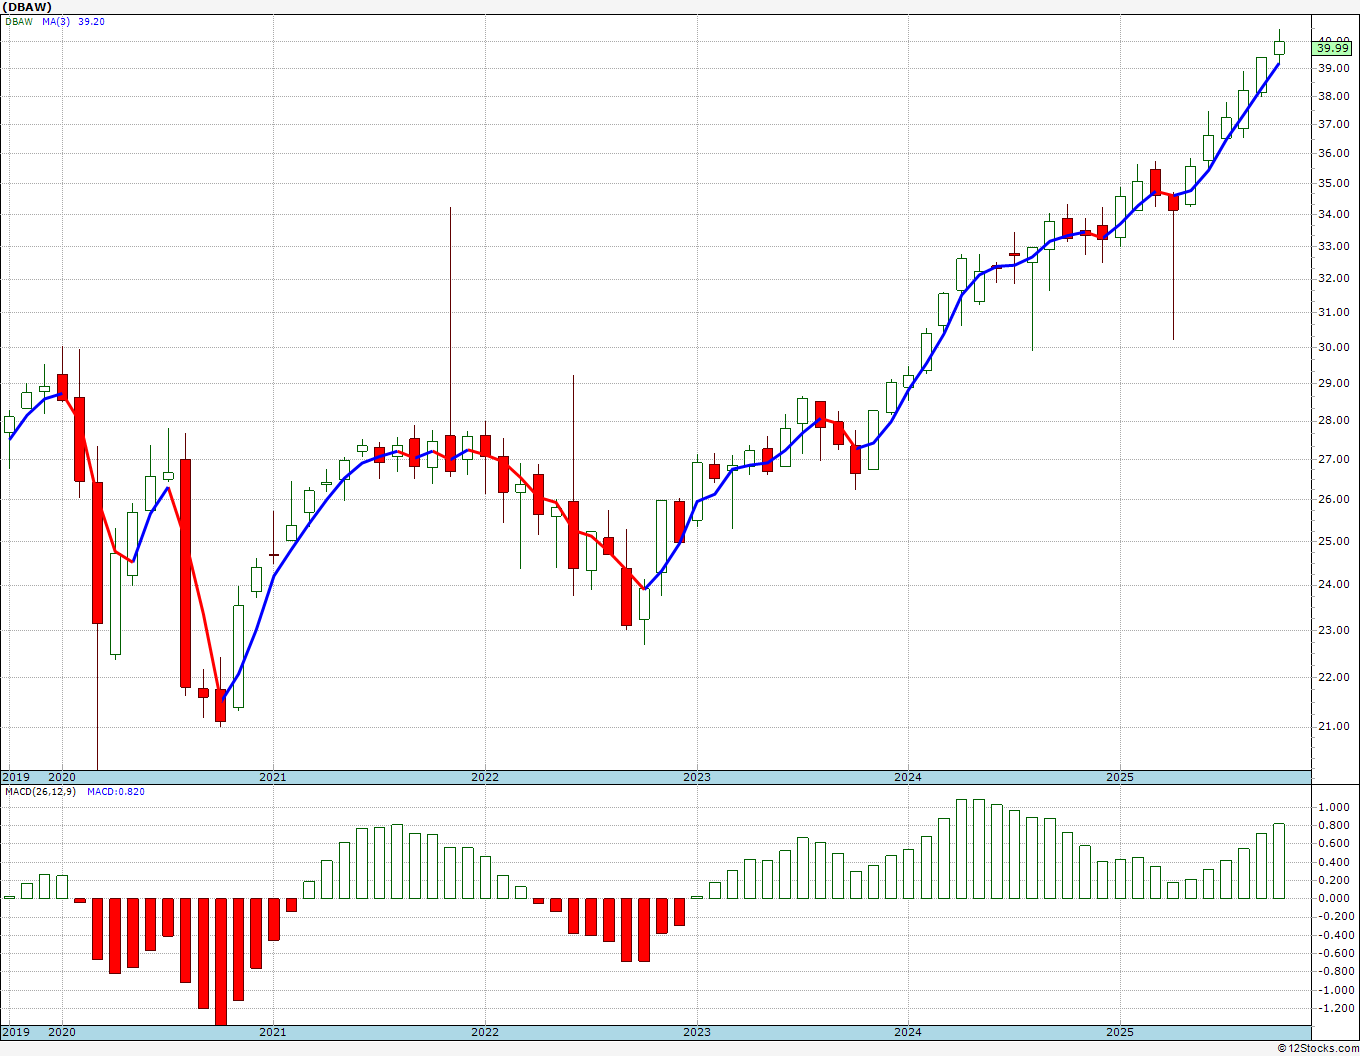1360x1056 pixels.
Task: Select 2020 on the MACD panel time axis
Action: (x=62, y=1032)
